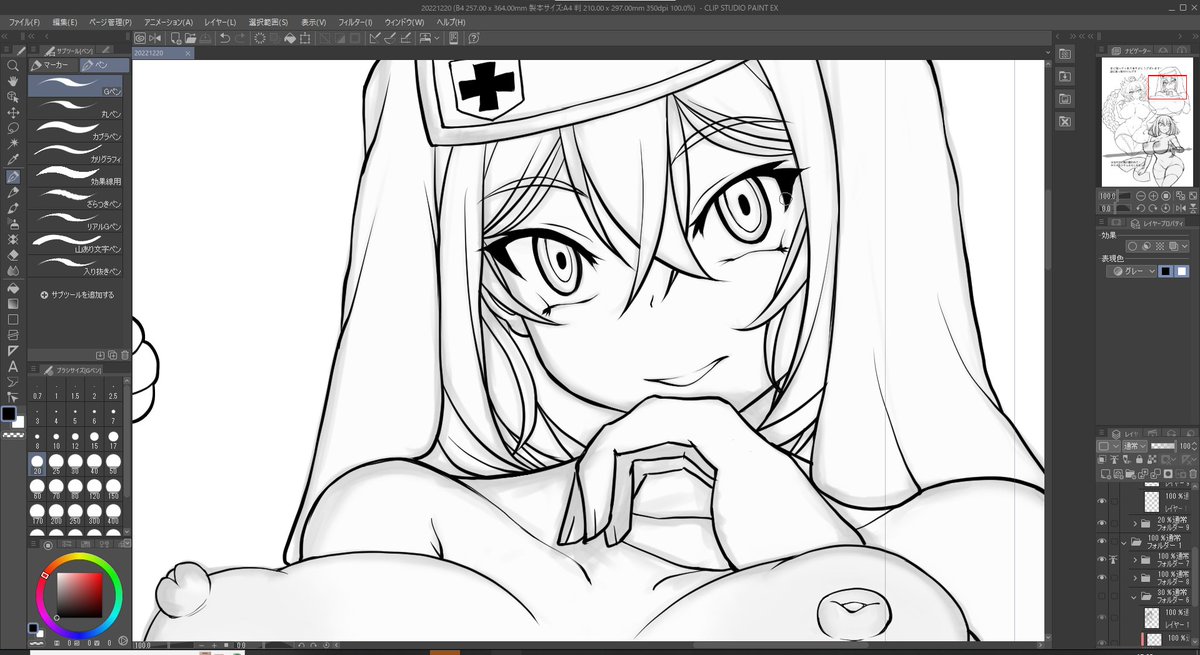Screen dimensions: 1200x655
Task: Click the layer opacity slider
Action: [x=1163, y=445]
